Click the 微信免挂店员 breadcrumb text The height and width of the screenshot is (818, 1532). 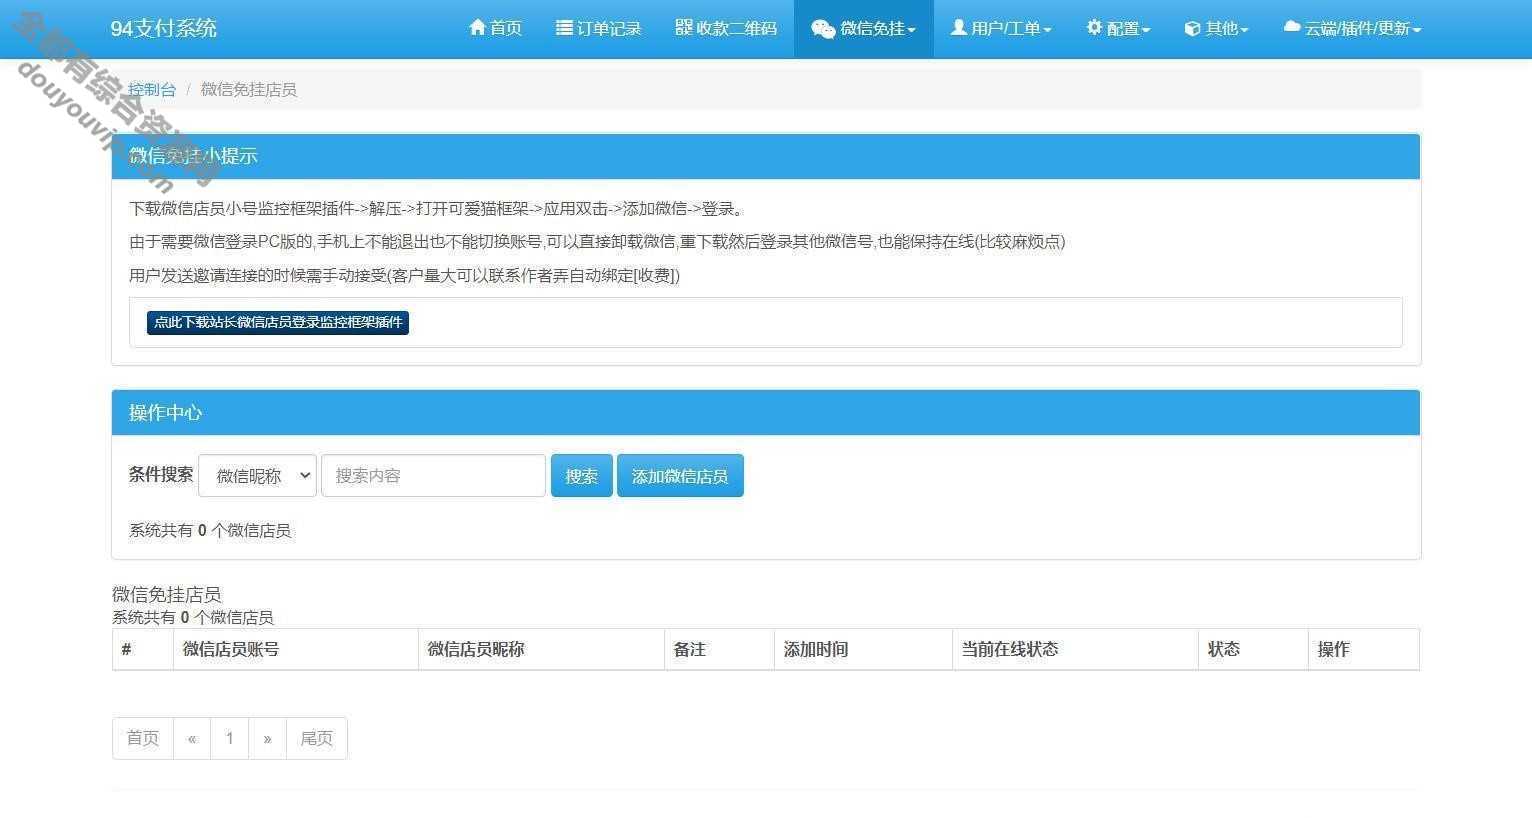click(248, 90)
